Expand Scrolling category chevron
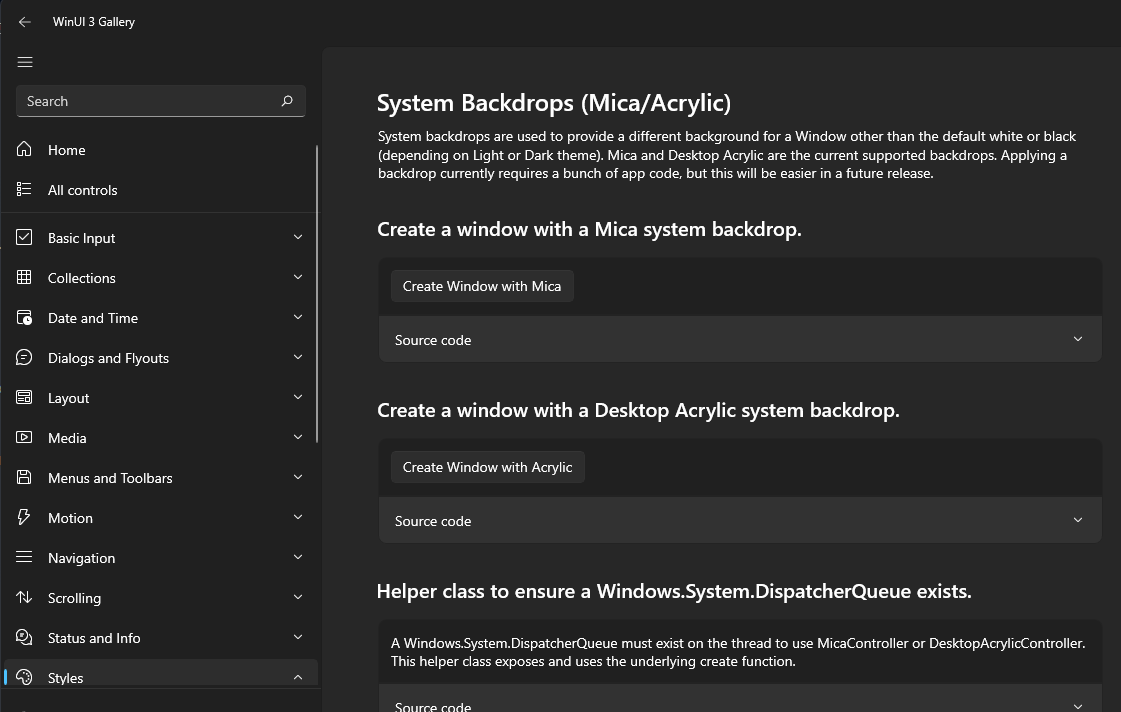The width and height of the screenshot is (1121, 712). 298,598
